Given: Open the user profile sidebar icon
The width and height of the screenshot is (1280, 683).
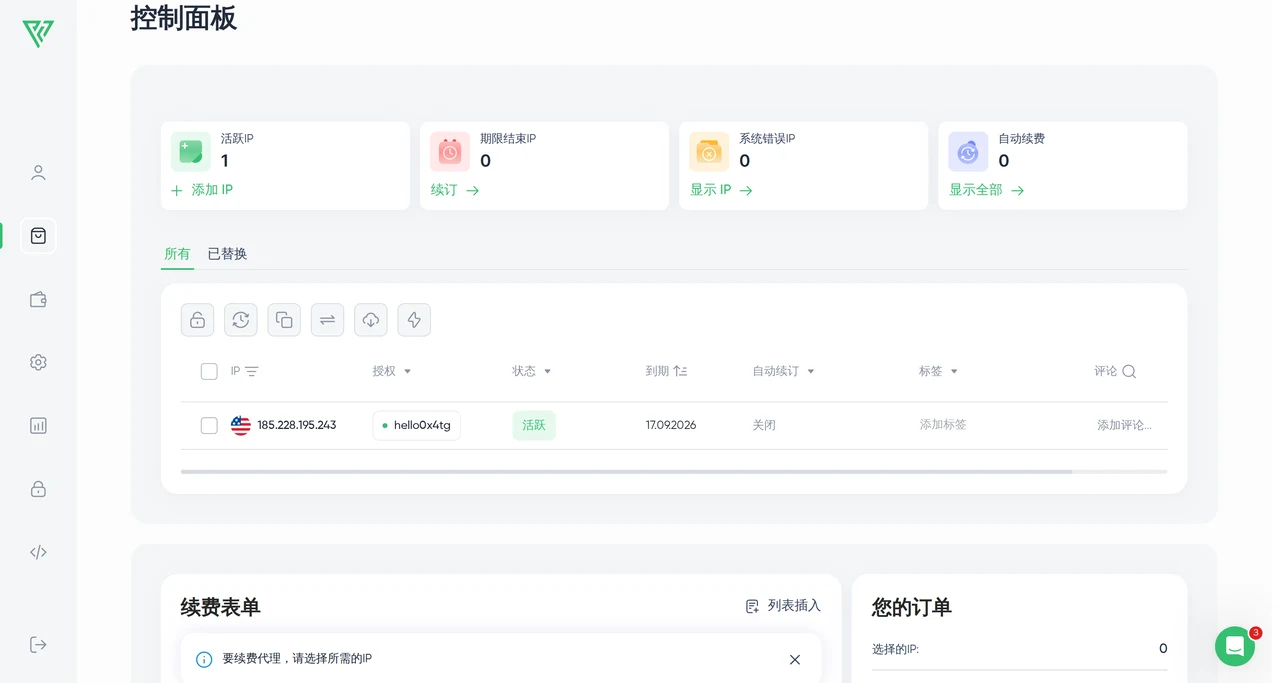Looking at the screenshot, I should click(x=38, y=173).
